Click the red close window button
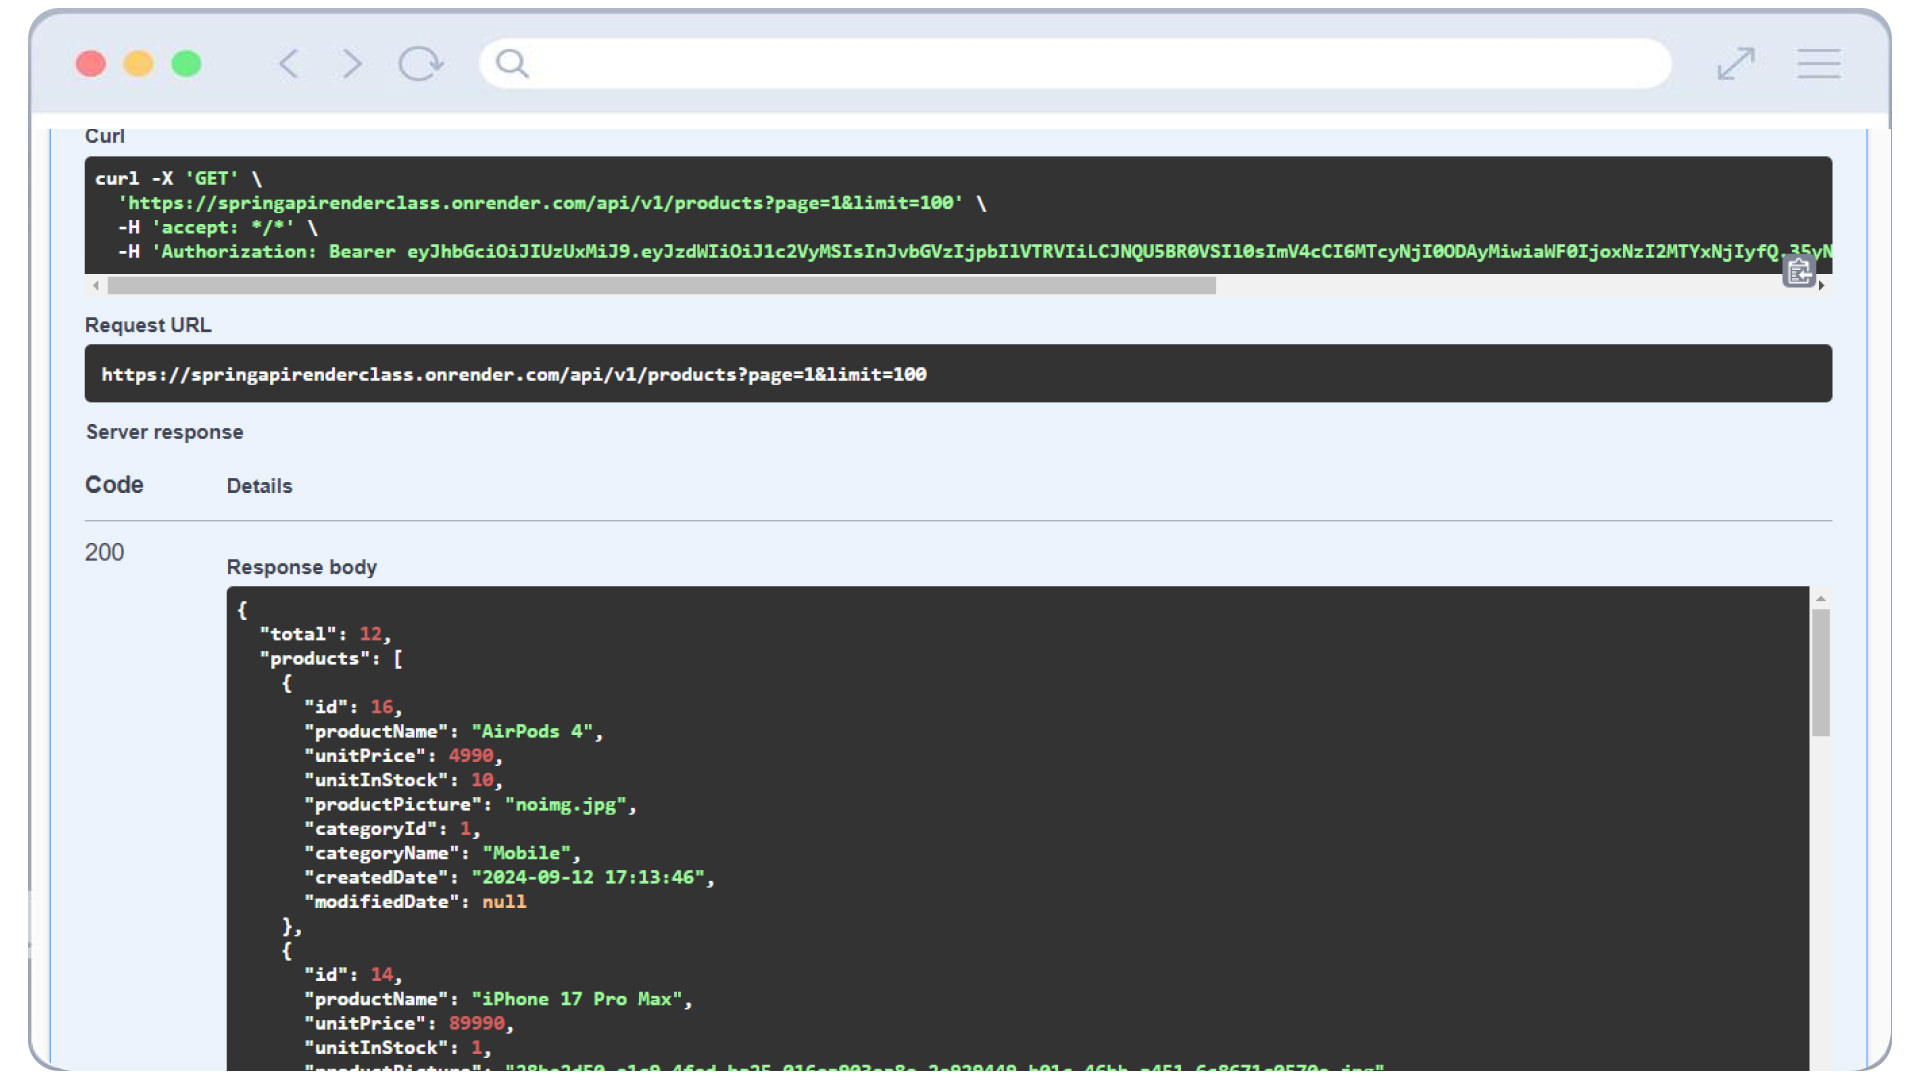This screenshot has width=1920, height=1080. click(91, 64)
